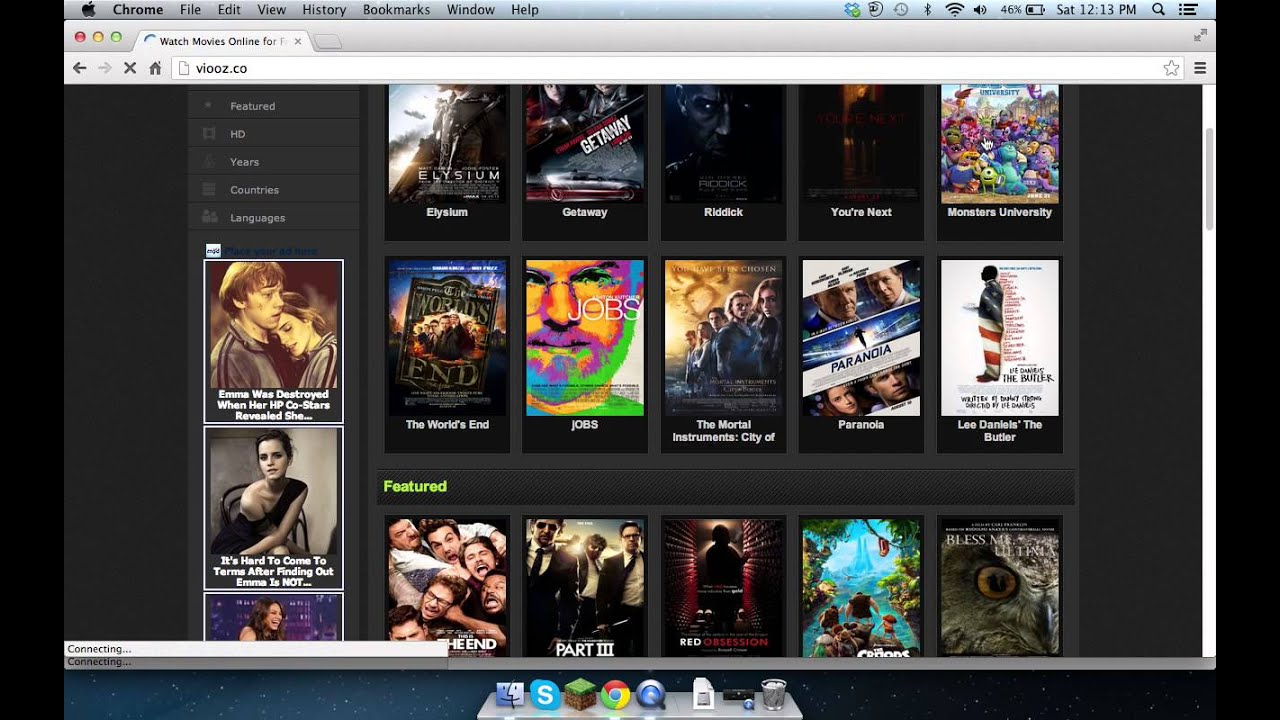Screen dimensions: 1280x720
Task: Open Skype from the Dock
Action: pos(545,694)
